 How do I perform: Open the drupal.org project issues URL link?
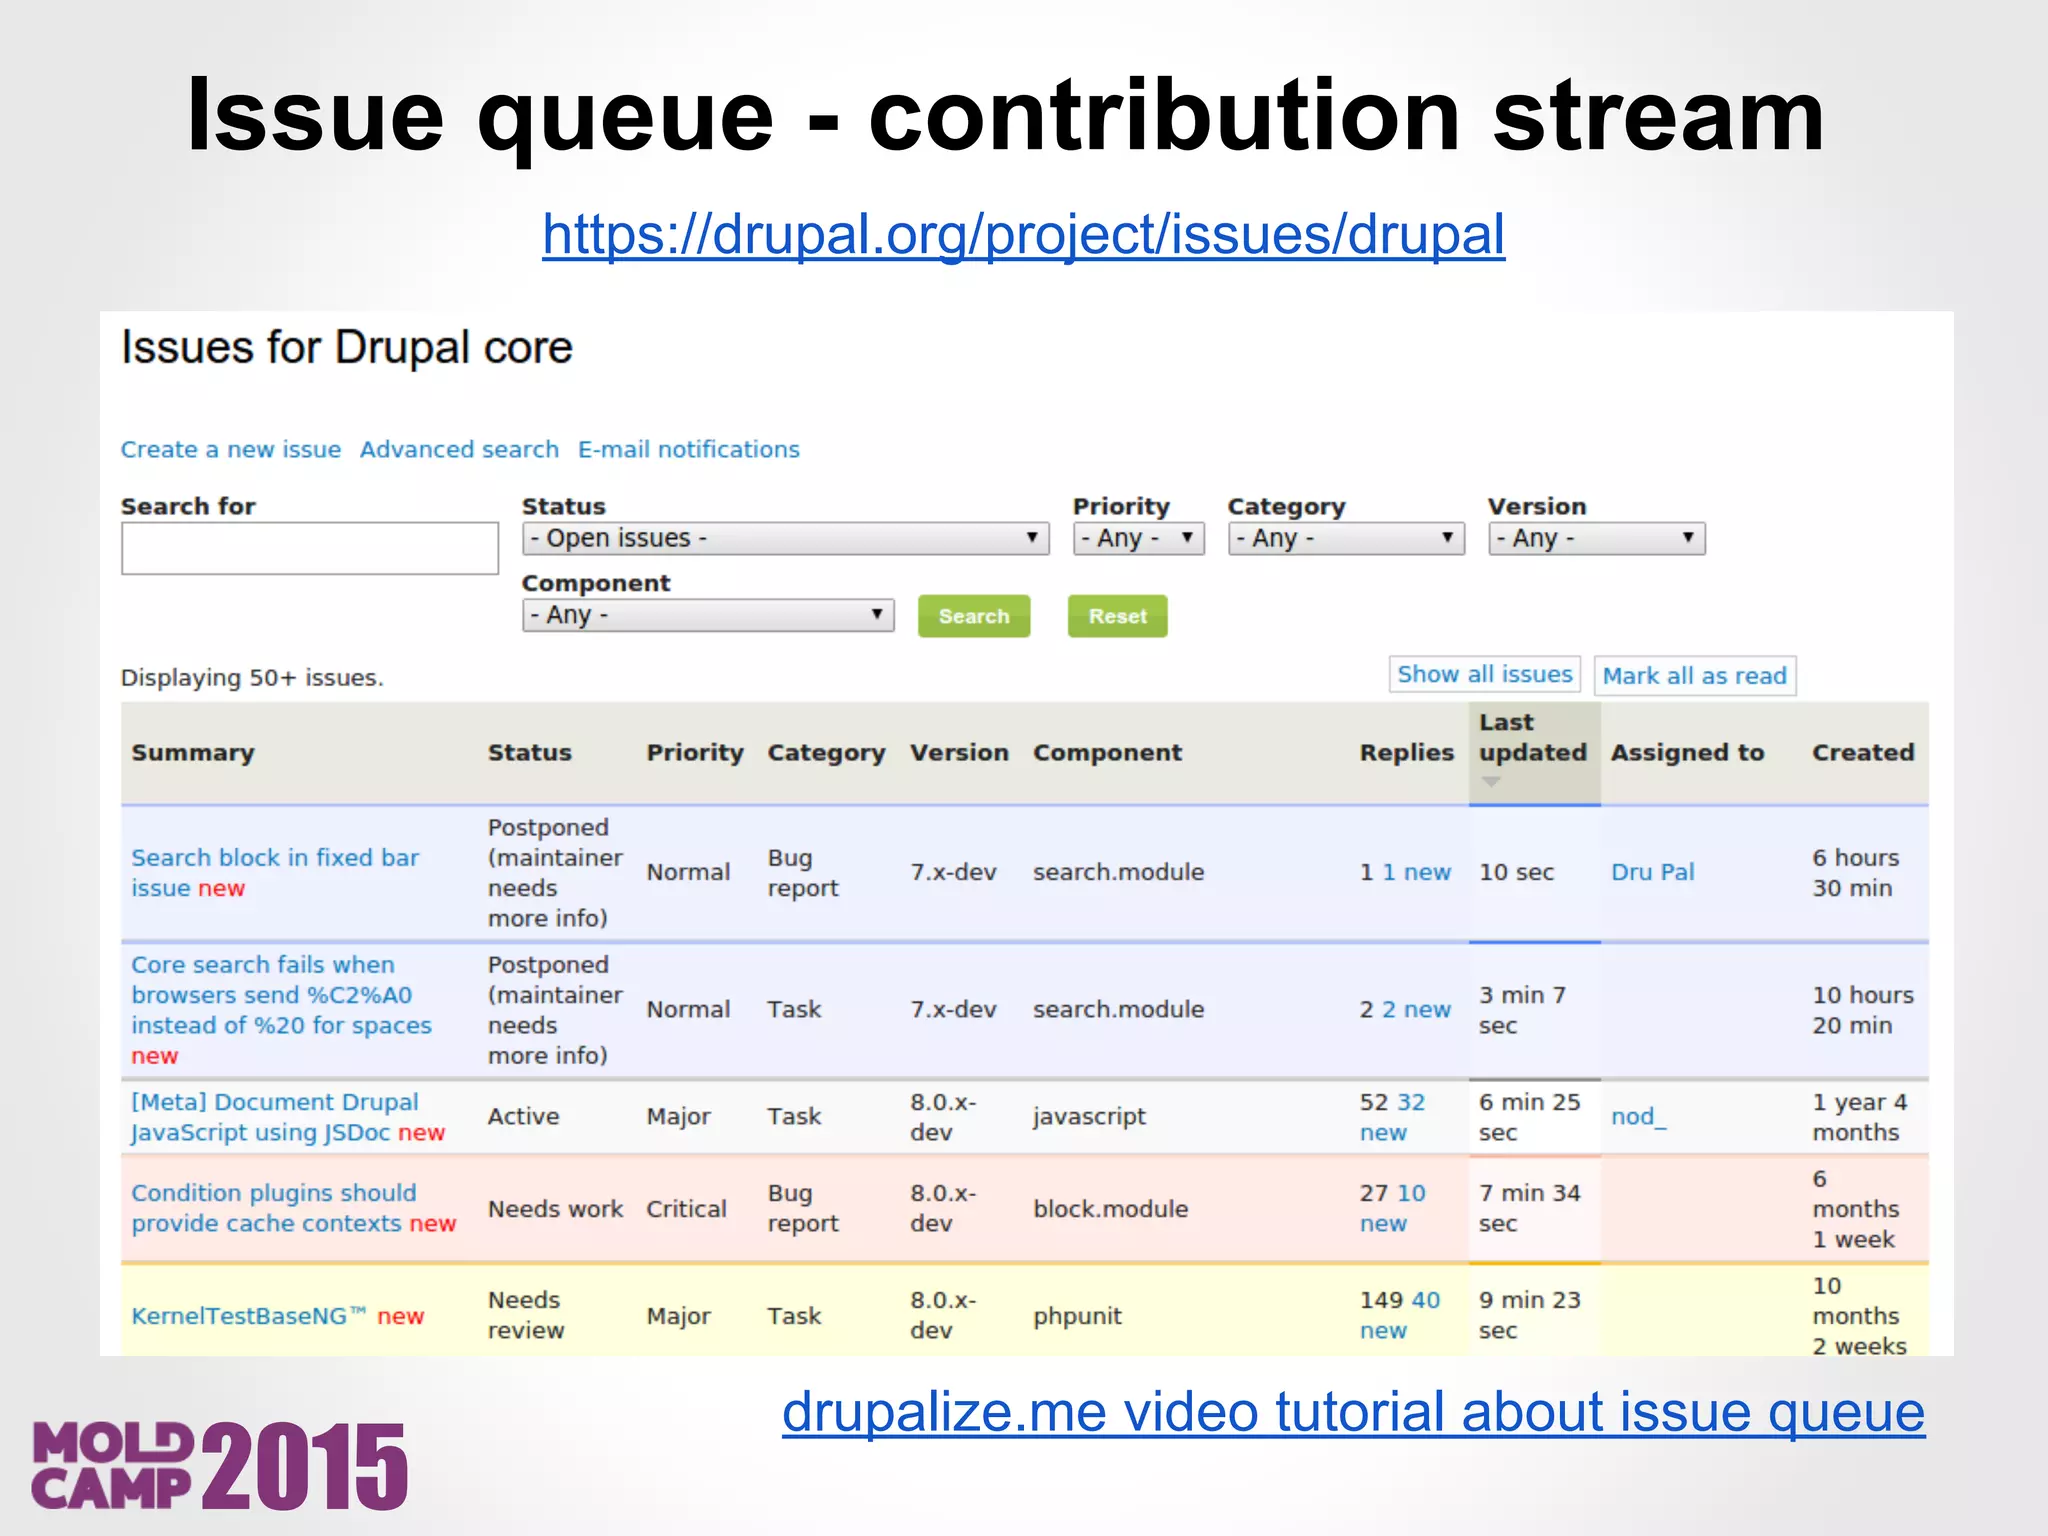1023,235
